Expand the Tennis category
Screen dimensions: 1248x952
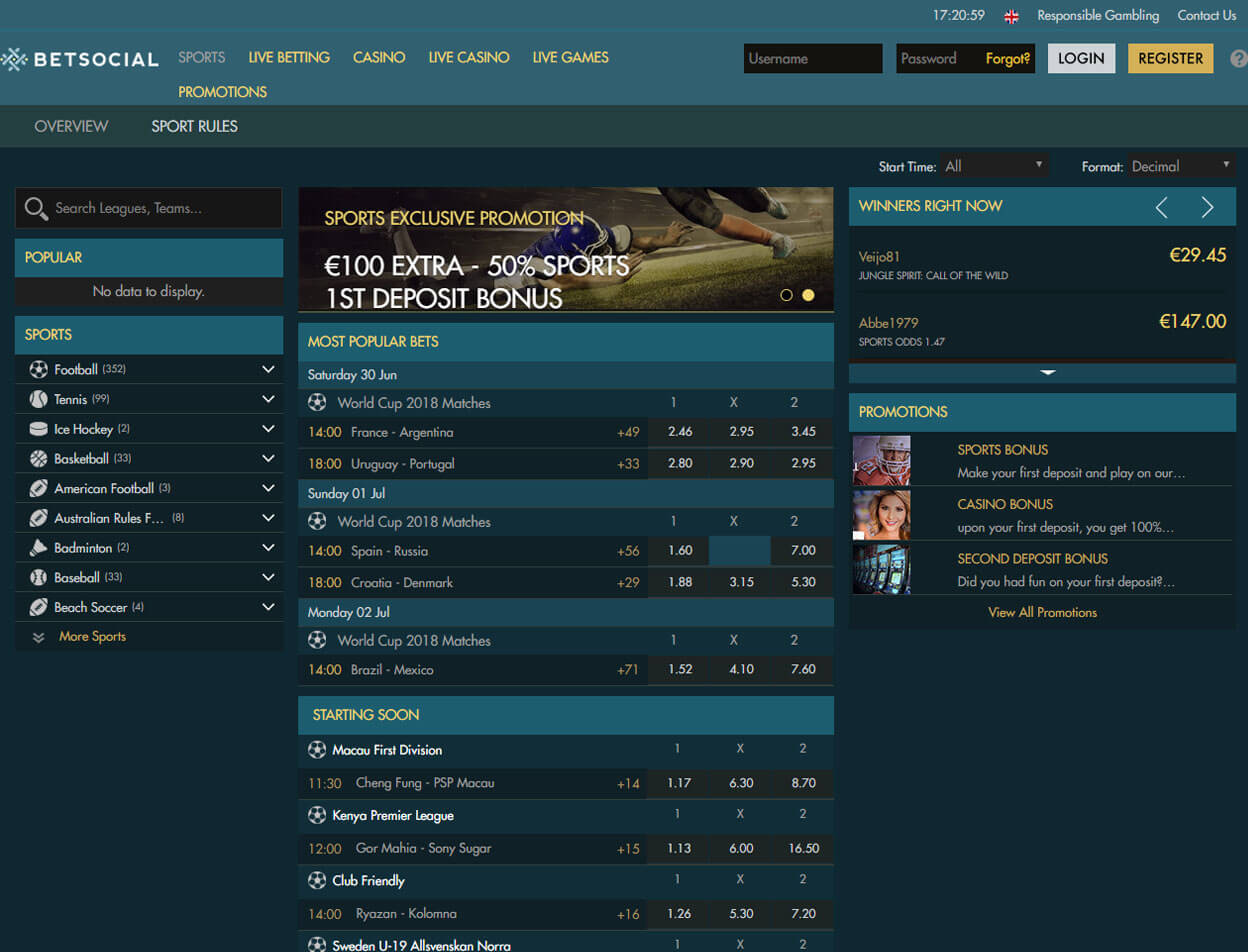point(268,399)
